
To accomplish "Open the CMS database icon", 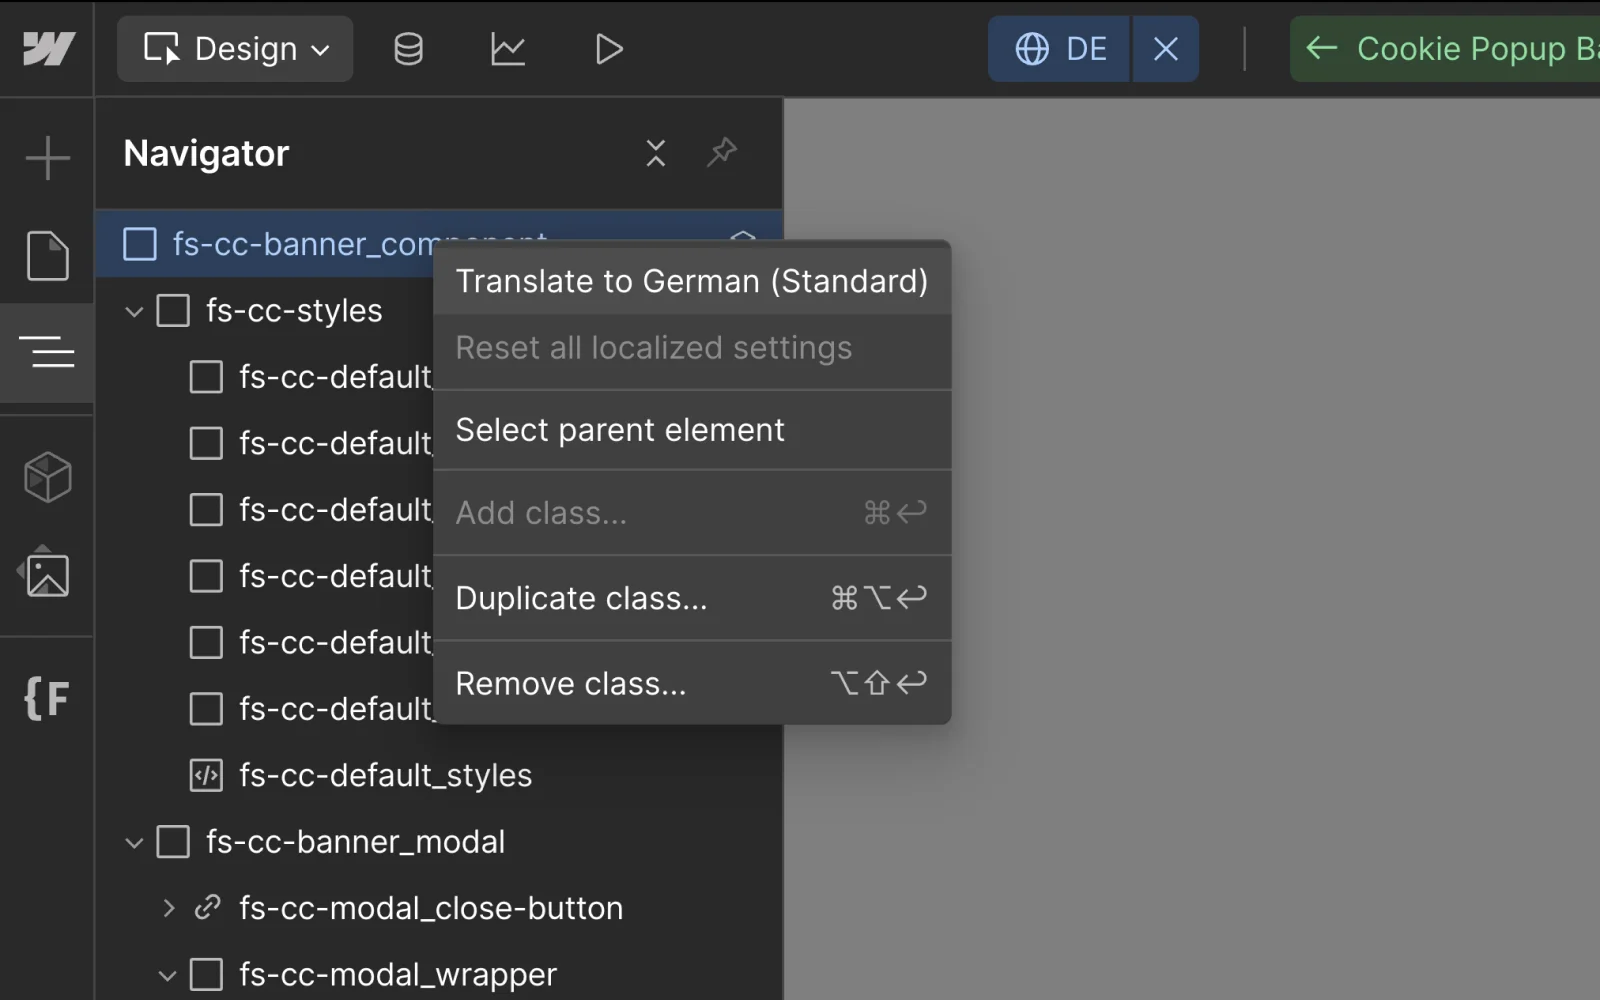I will (408, 49).
